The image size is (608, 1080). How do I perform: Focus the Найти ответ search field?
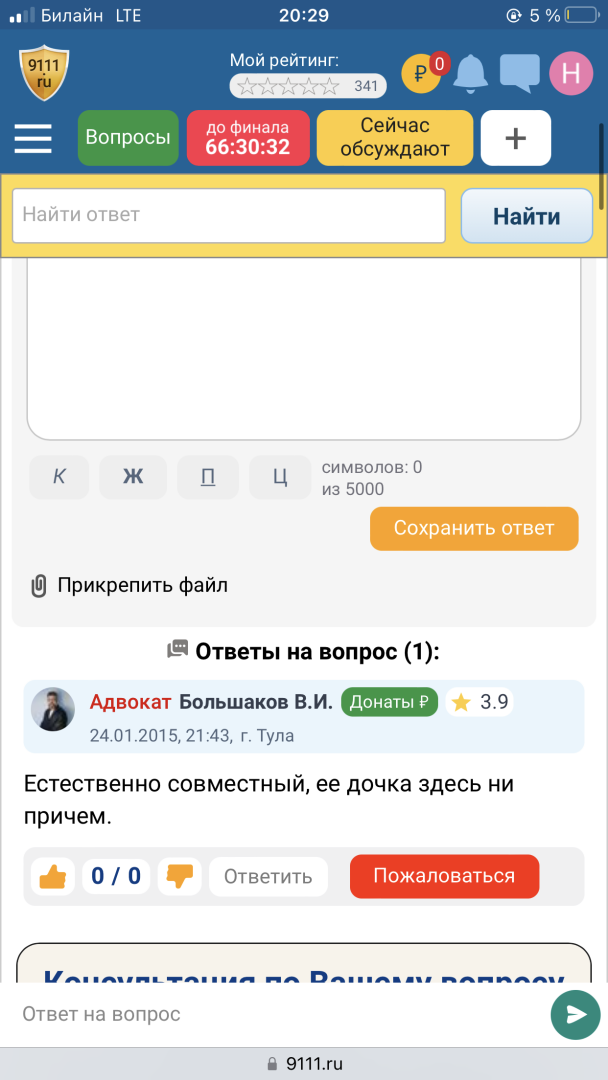229,215
